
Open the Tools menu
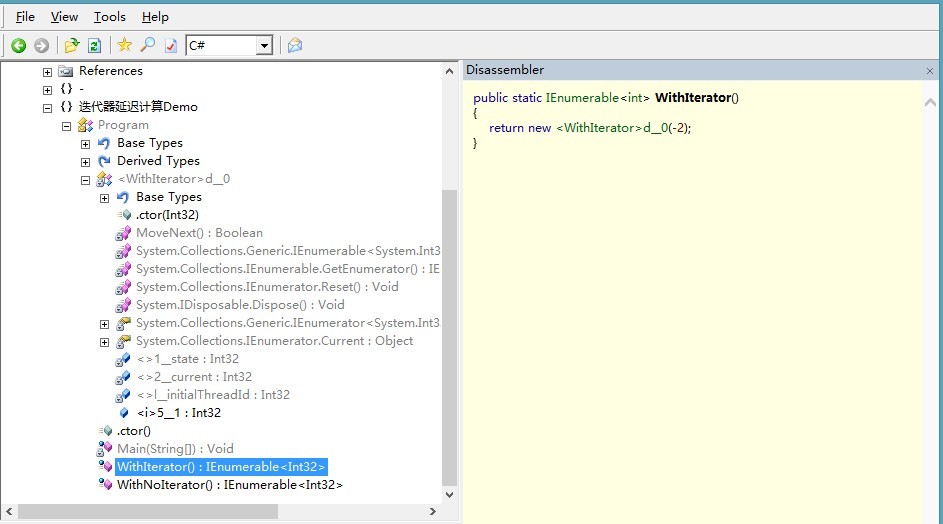click(x=109, y=17)
